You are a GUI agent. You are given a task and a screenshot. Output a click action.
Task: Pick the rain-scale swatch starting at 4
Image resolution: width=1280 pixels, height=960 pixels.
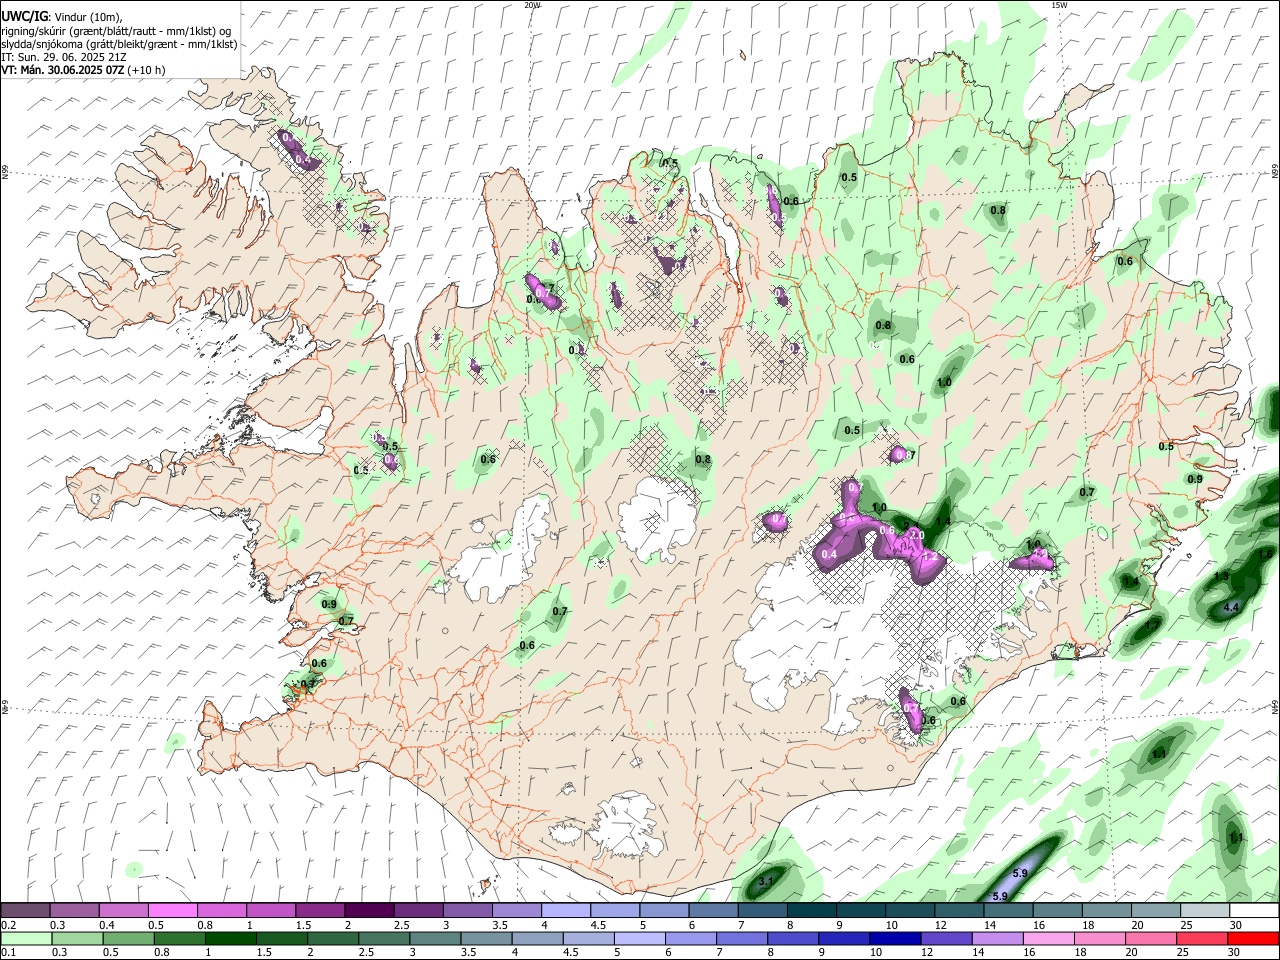[537, 938]
